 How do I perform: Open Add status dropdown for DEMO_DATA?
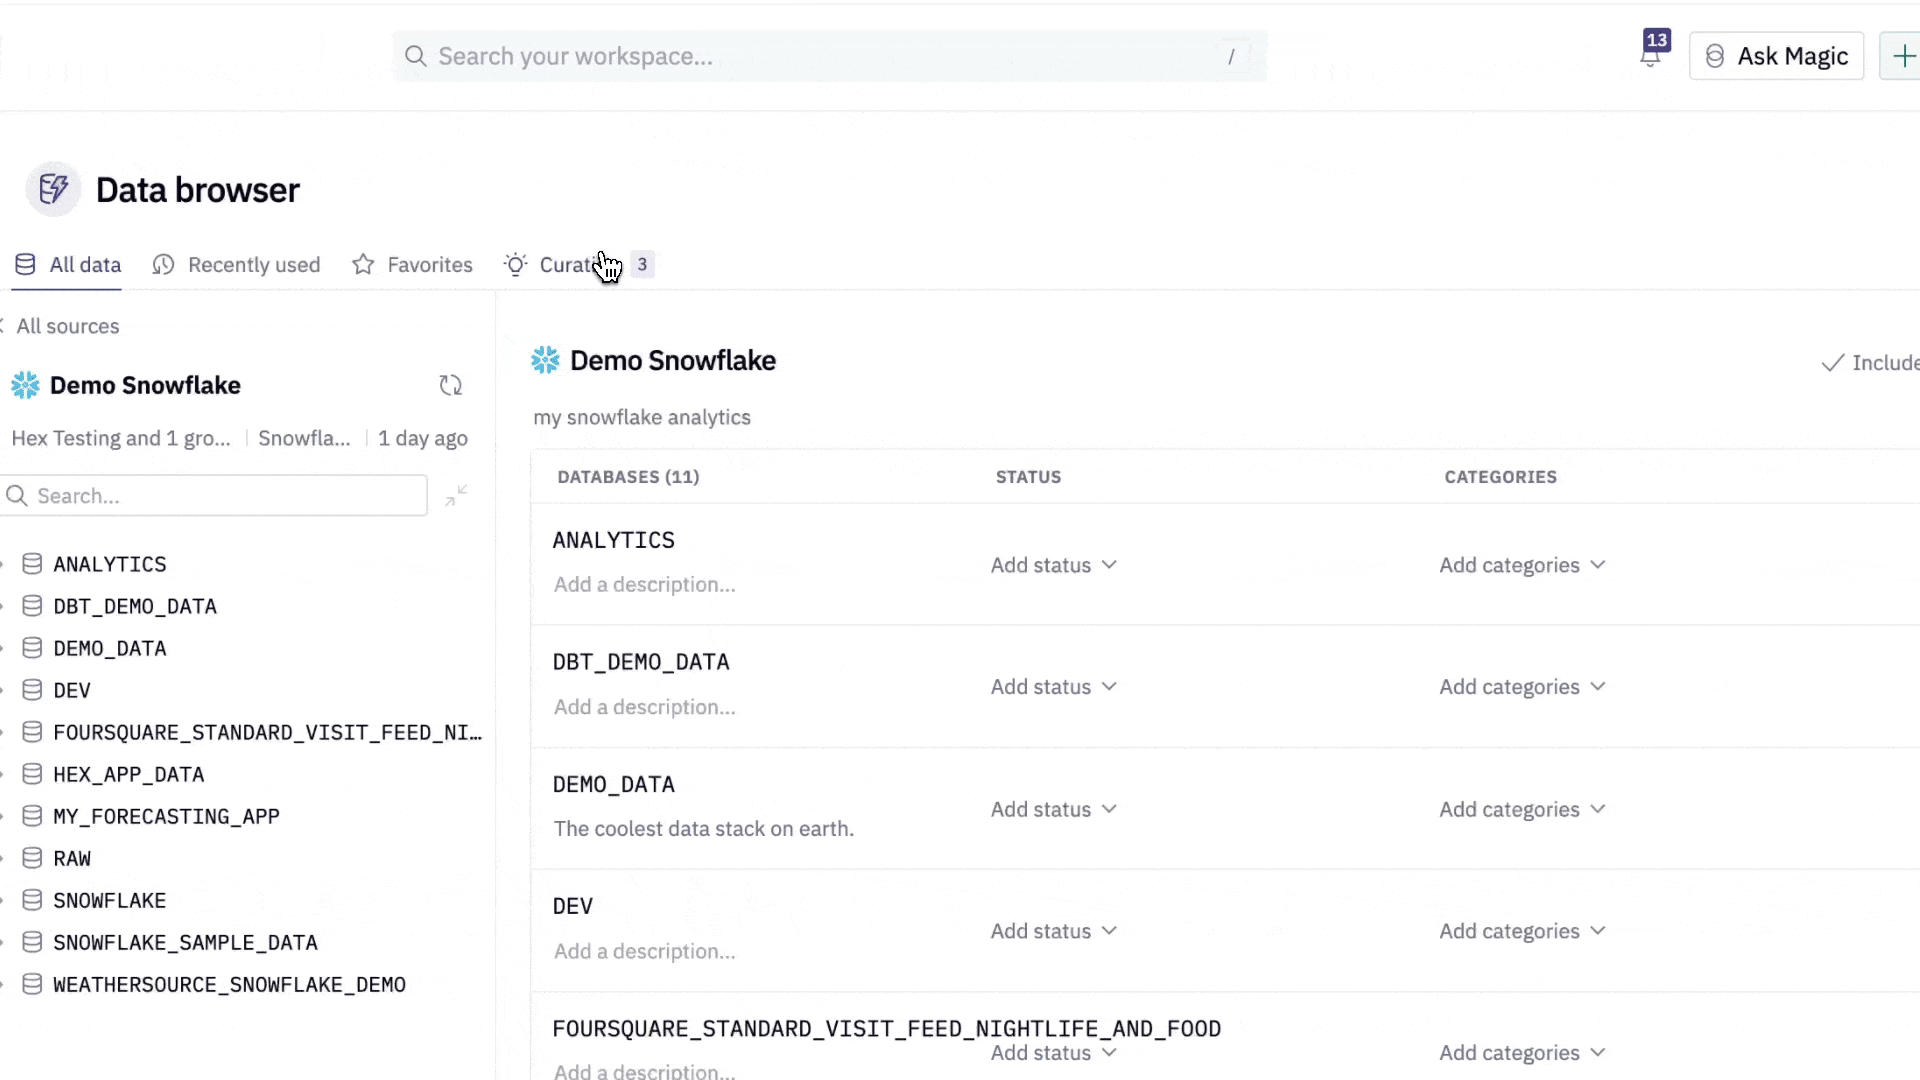(1054, 809)
